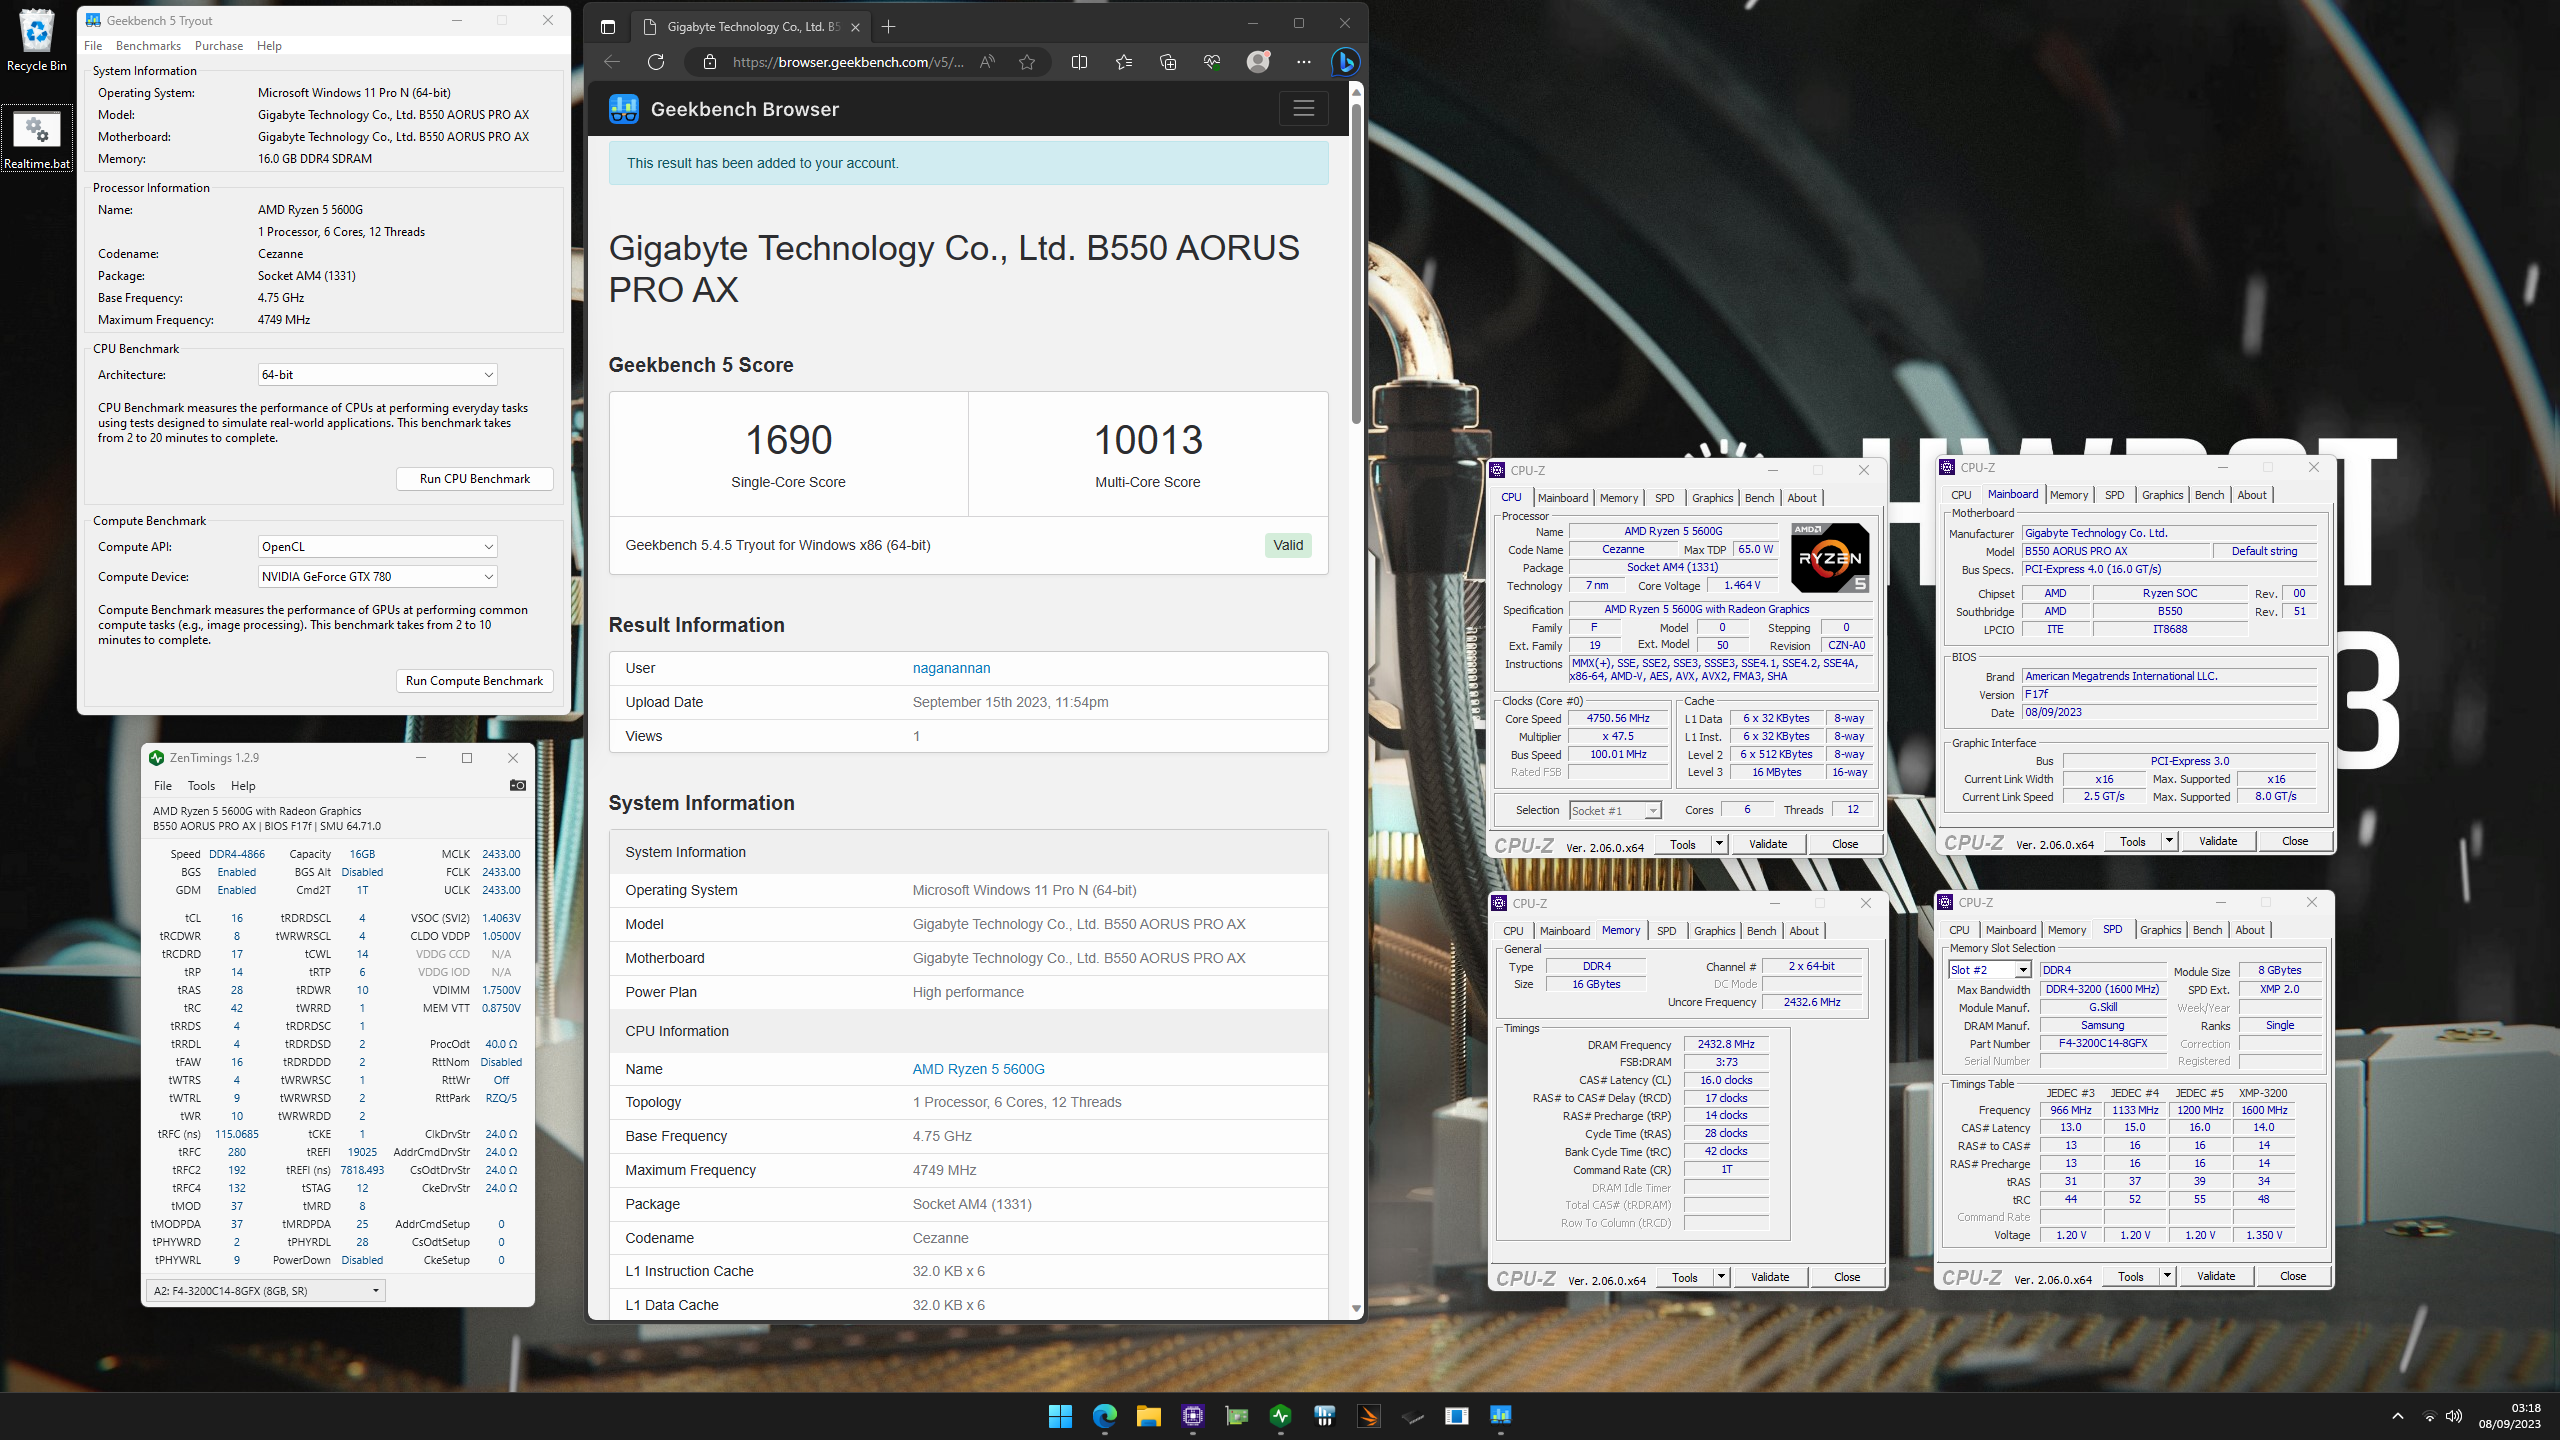The image size is (2560, 1440).
Task: Open the Recycle Bin desktop icon
Action: 37,40
